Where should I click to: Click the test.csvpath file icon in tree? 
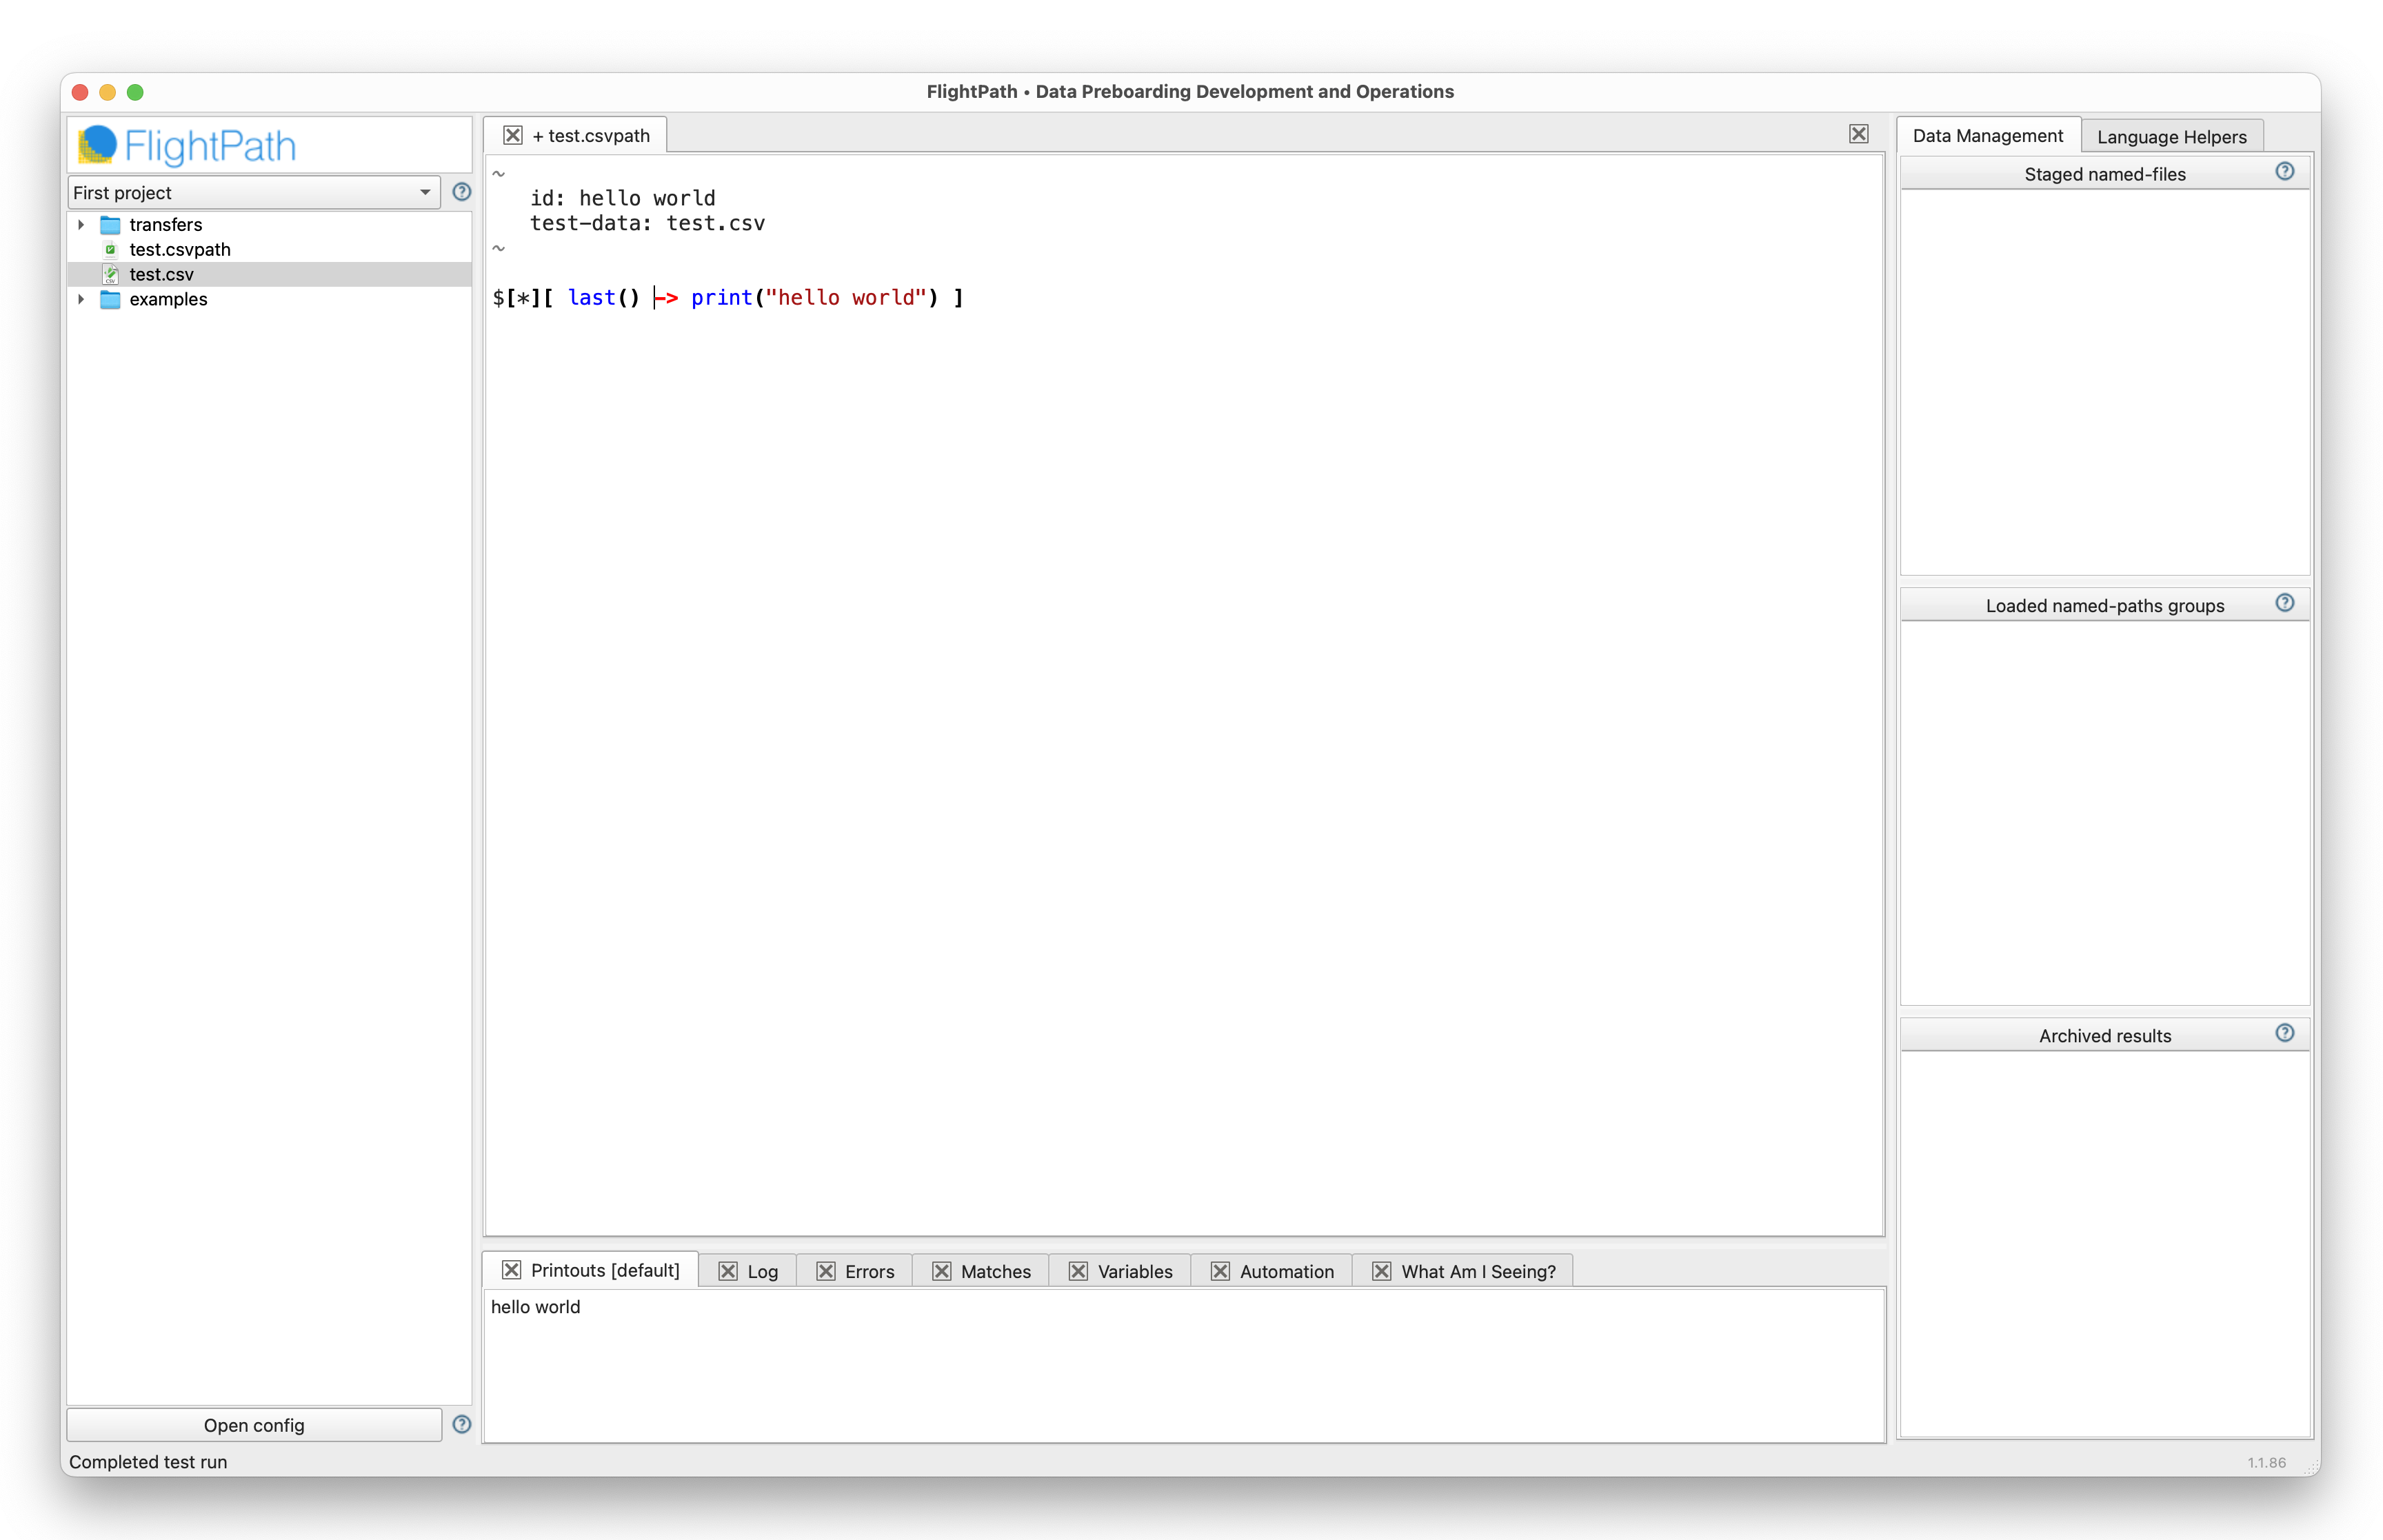pos(111,250)
